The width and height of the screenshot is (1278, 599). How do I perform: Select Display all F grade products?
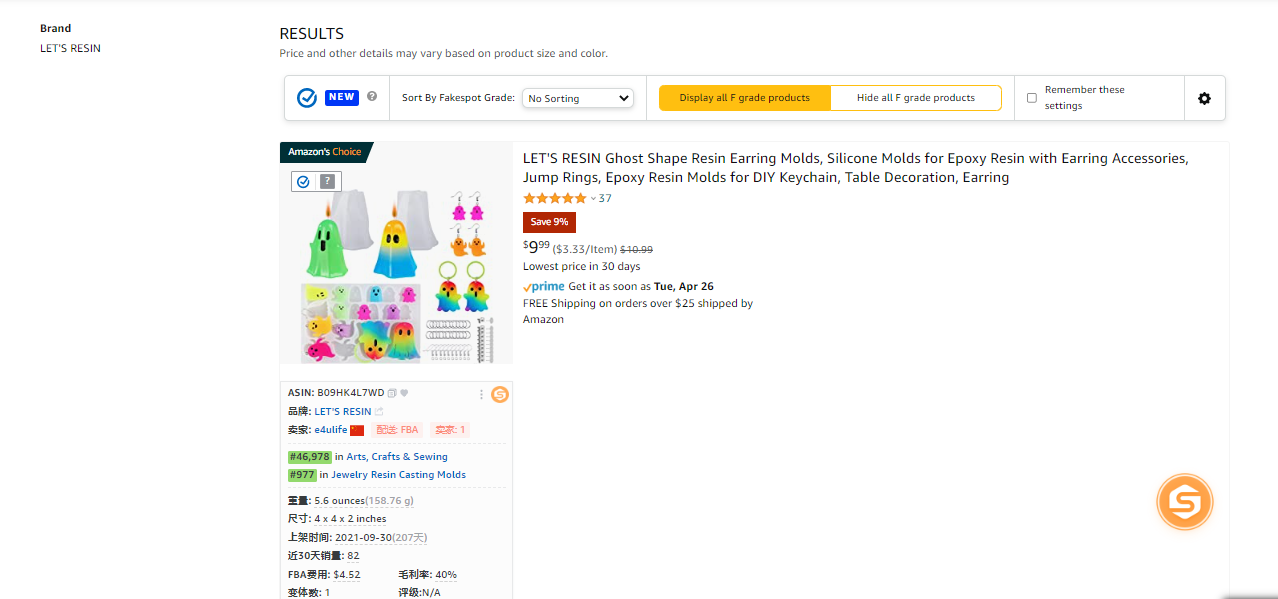pos(744,98)
